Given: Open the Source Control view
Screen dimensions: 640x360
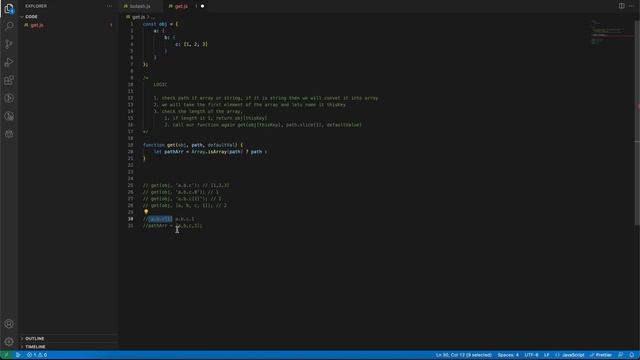Looking at the screenshot, I should click(9, 44).
